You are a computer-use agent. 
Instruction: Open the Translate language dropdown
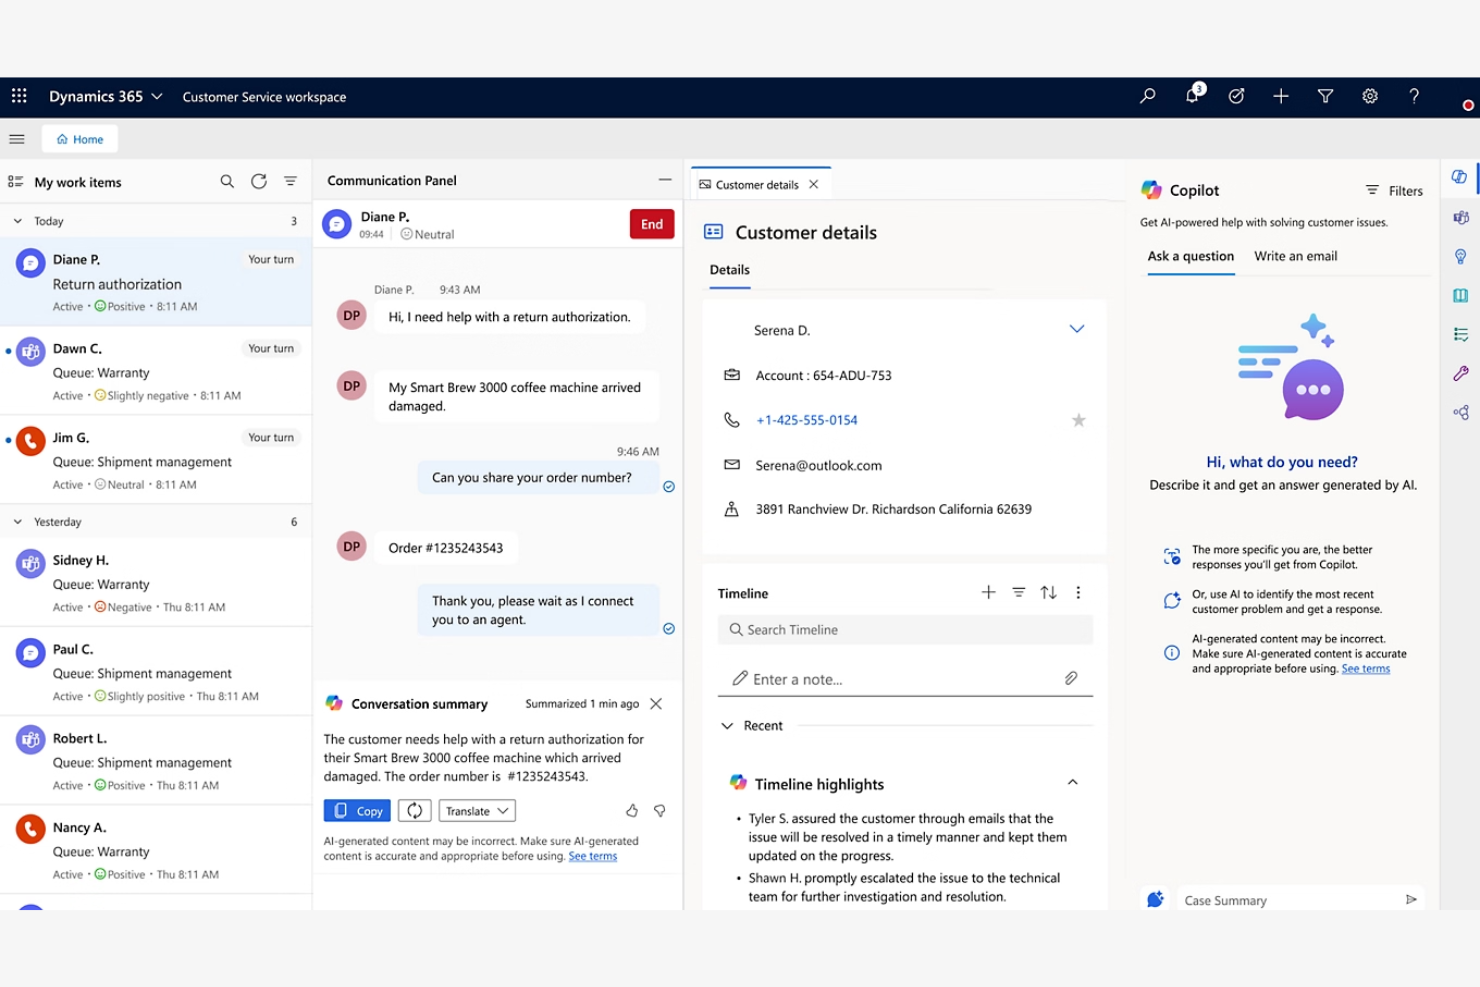(x=477, y=810)
